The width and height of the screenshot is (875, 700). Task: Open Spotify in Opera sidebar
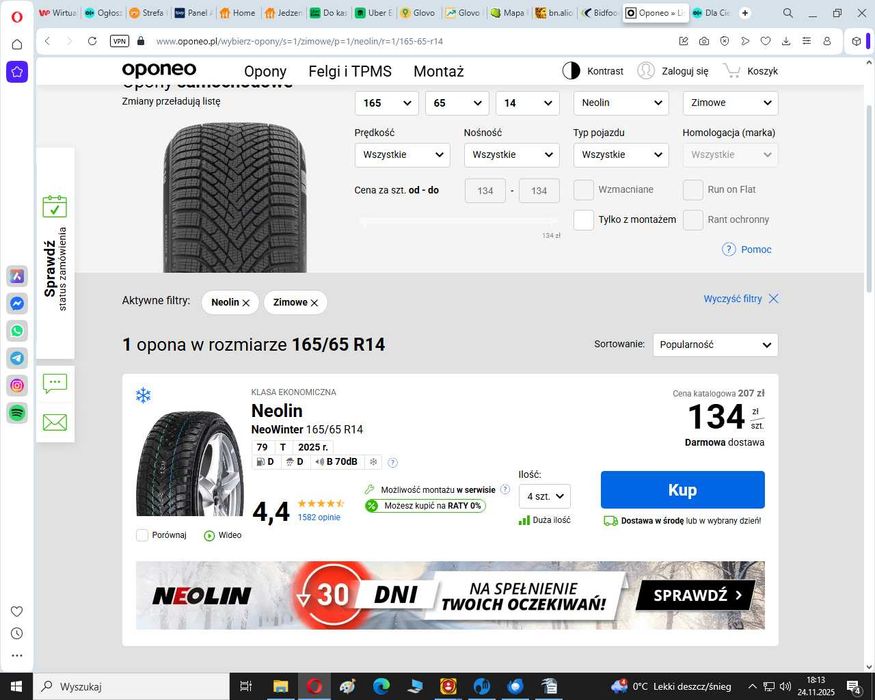click(17, 413)
